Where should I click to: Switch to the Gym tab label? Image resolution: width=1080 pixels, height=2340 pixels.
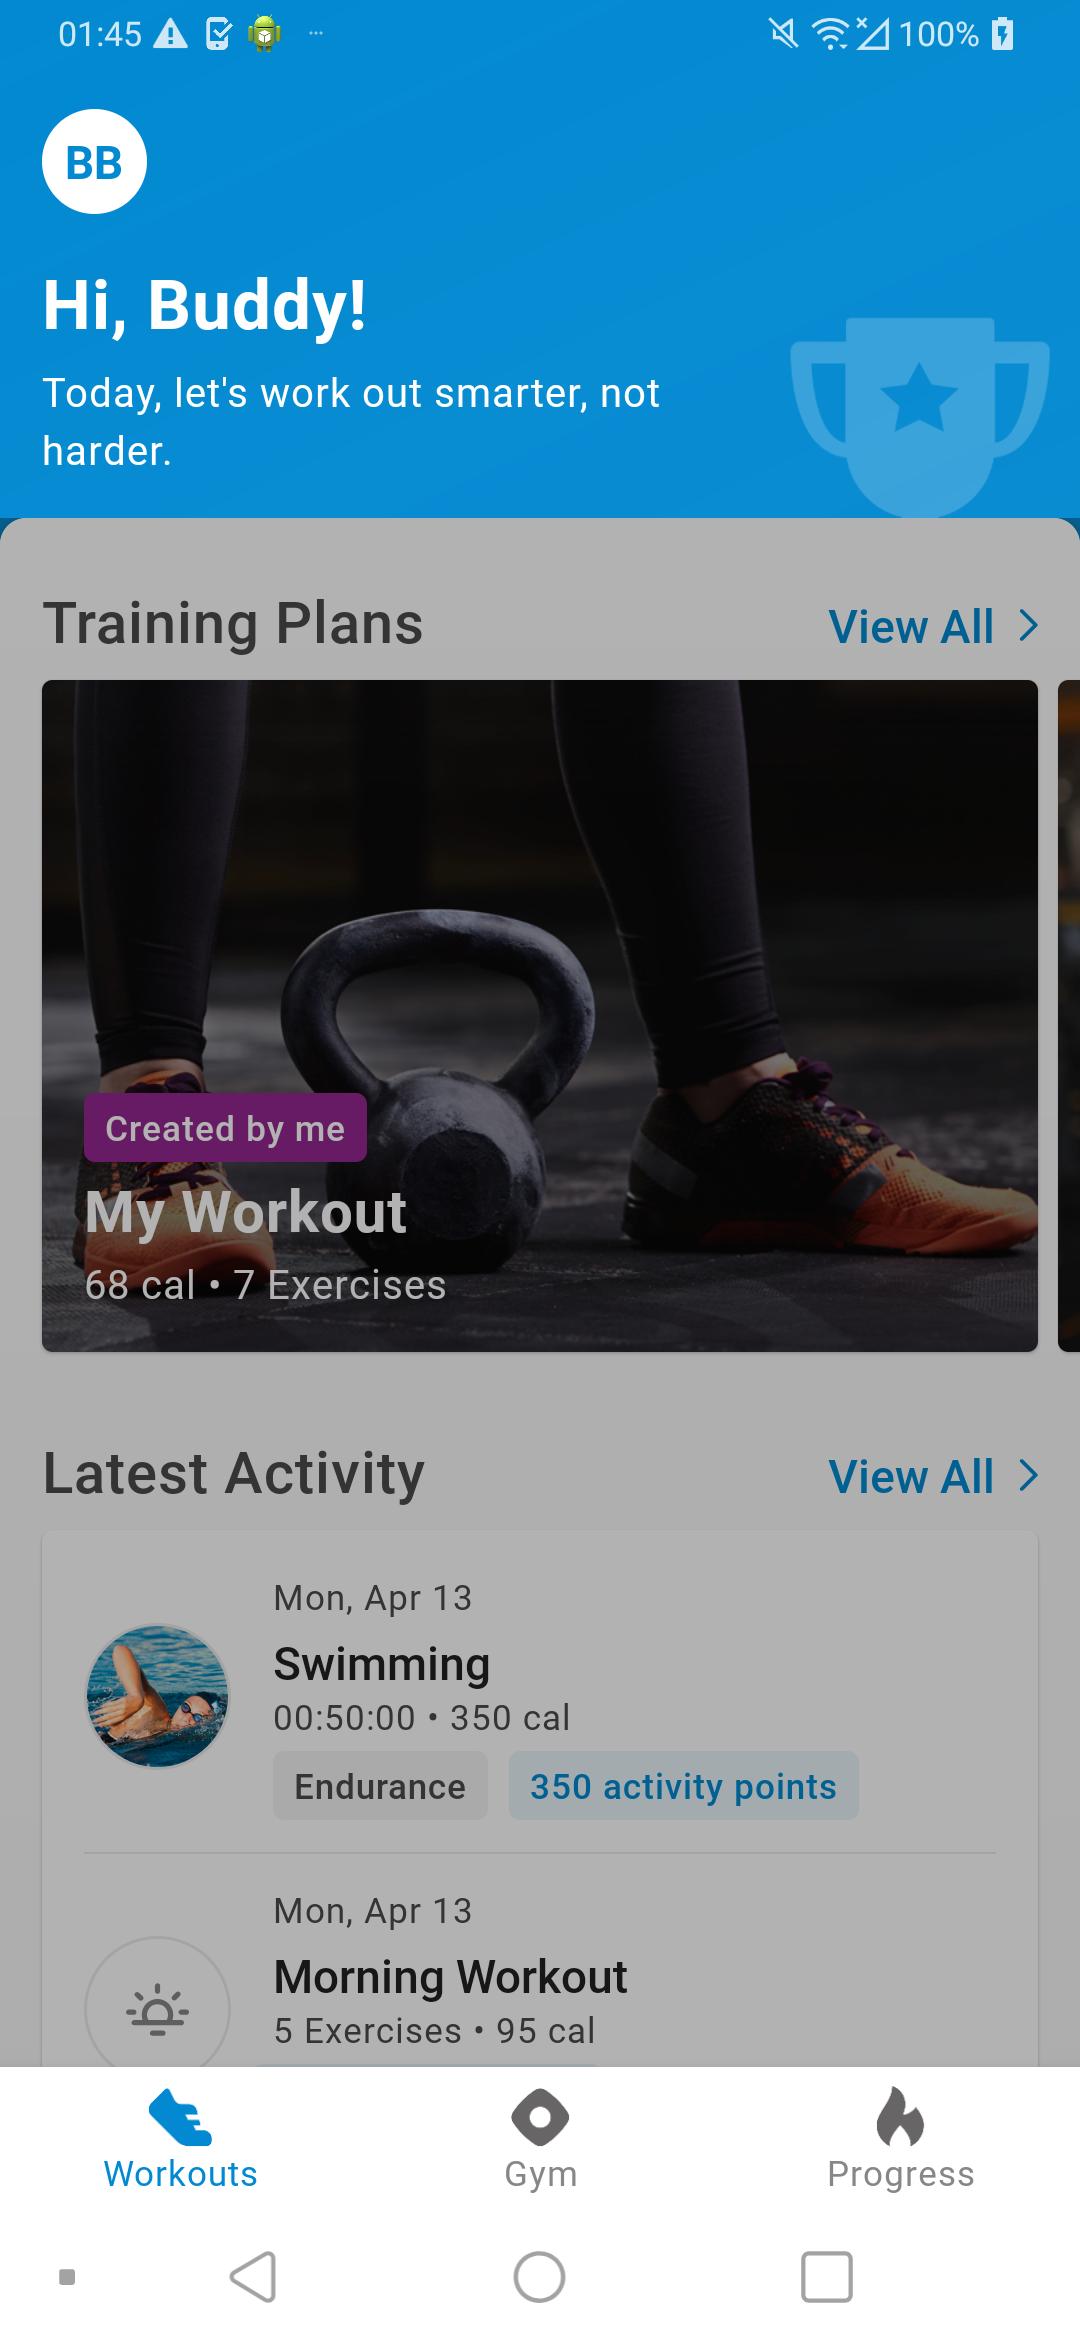pos(541,2174)
